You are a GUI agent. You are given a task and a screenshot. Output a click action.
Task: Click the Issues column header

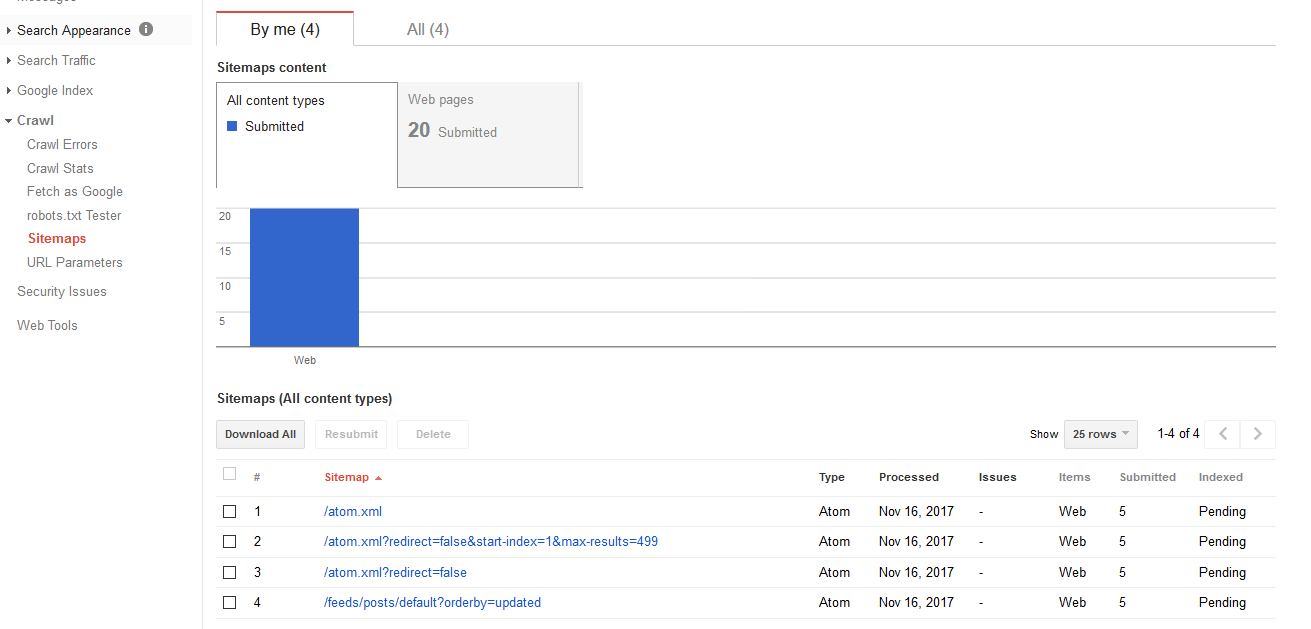click(x=997, y=478)
